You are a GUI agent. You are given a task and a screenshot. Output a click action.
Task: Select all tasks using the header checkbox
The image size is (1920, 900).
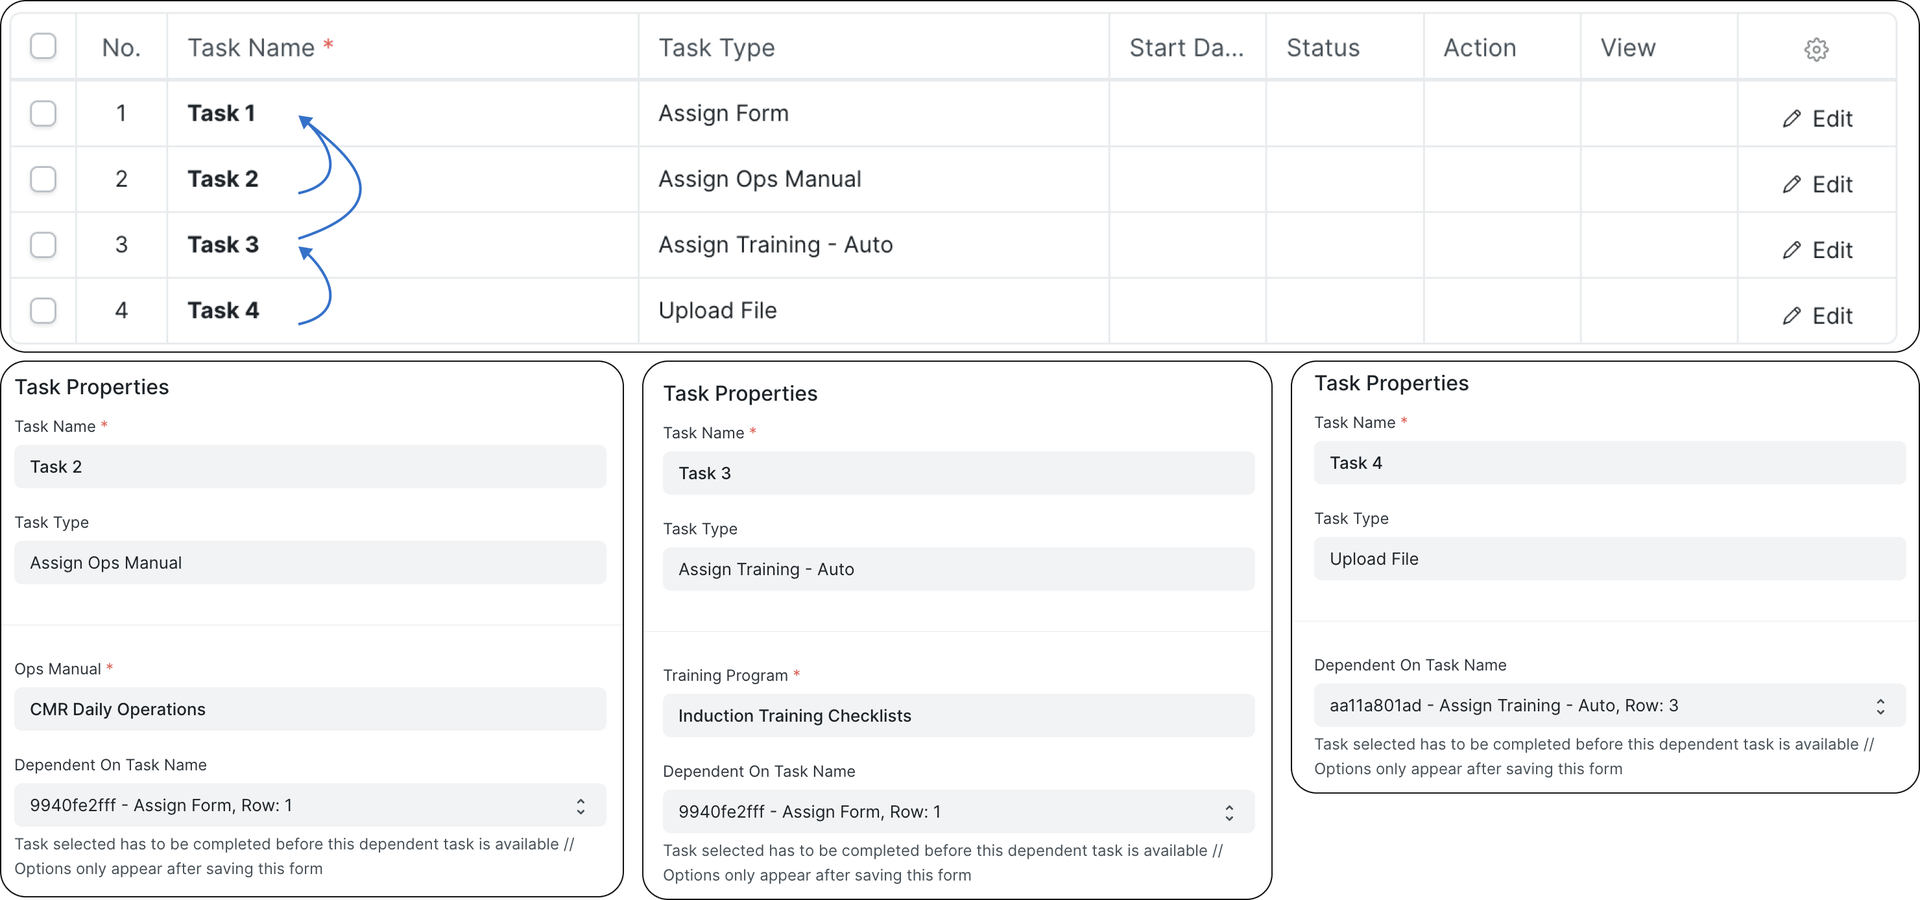(x=43, y=46)
